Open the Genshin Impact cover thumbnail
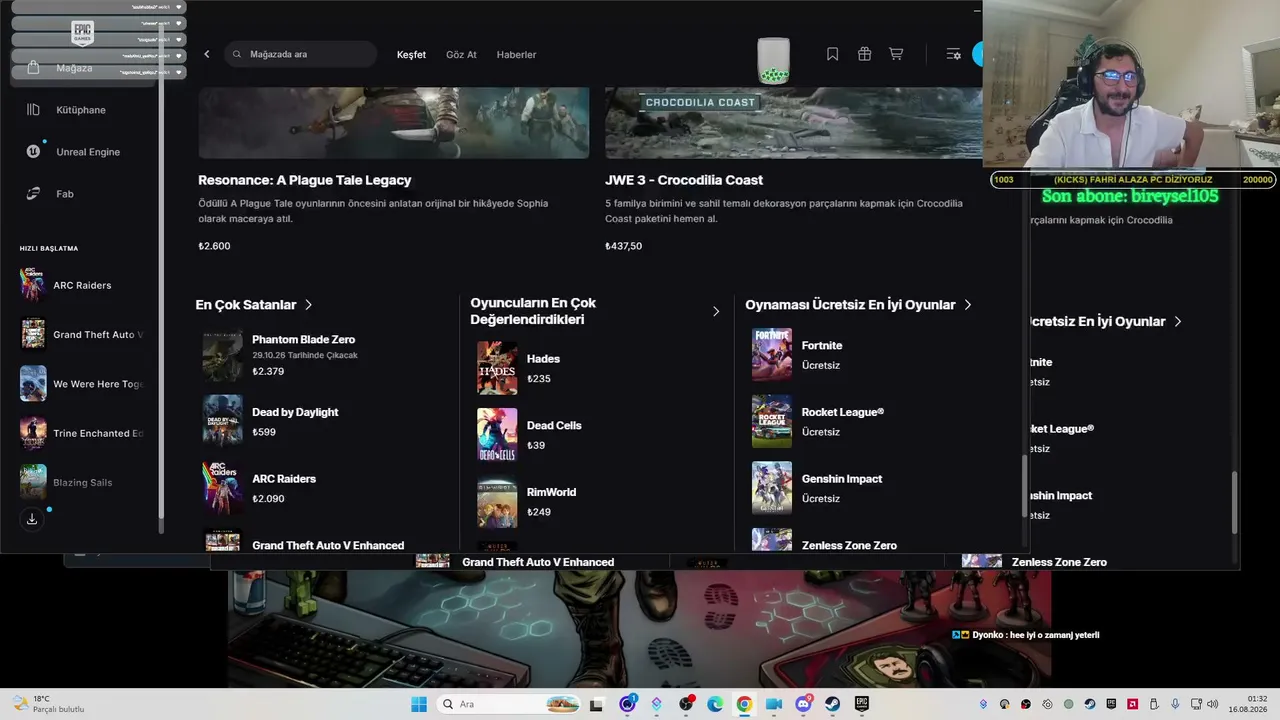This screenshot has width=1280, height=720. click(772, 488)
